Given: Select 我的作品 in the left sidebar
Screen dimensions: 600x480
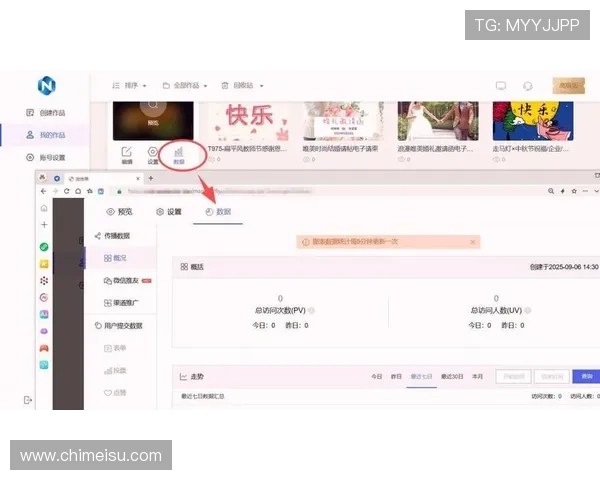Looking at the screenshot, I should pyautogui.click(x=46, y=135).
